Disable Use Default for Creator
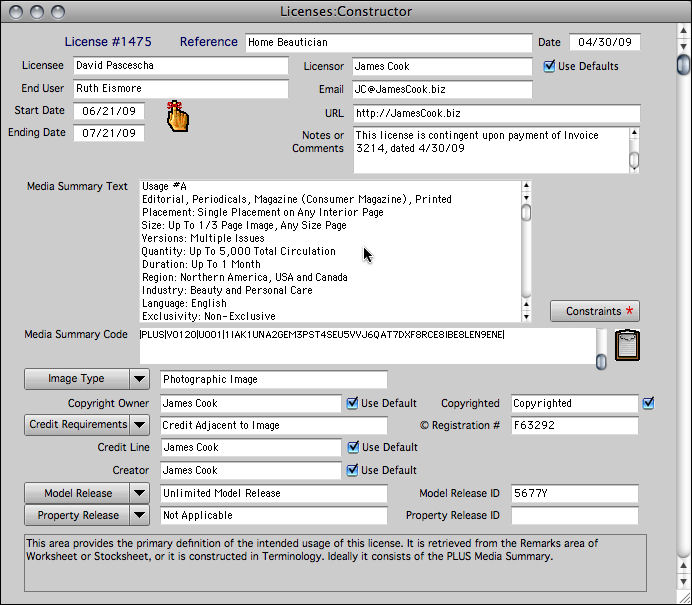Image resolution: width=692 pixels, height=605 pixels. pyautogui.click(x=352, y=470)
